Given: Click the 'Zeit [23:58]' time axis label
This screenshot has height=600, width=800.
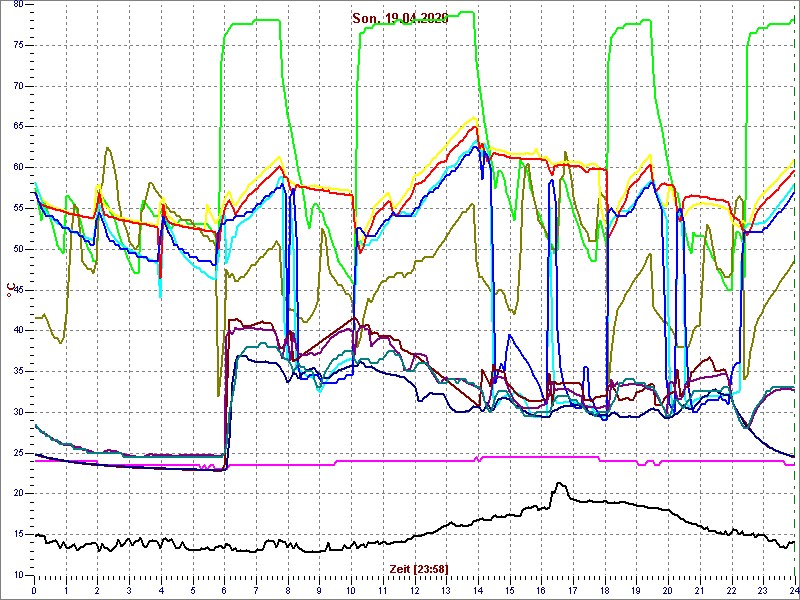Looking at the screenshot, I should click(x=418, y=568).
